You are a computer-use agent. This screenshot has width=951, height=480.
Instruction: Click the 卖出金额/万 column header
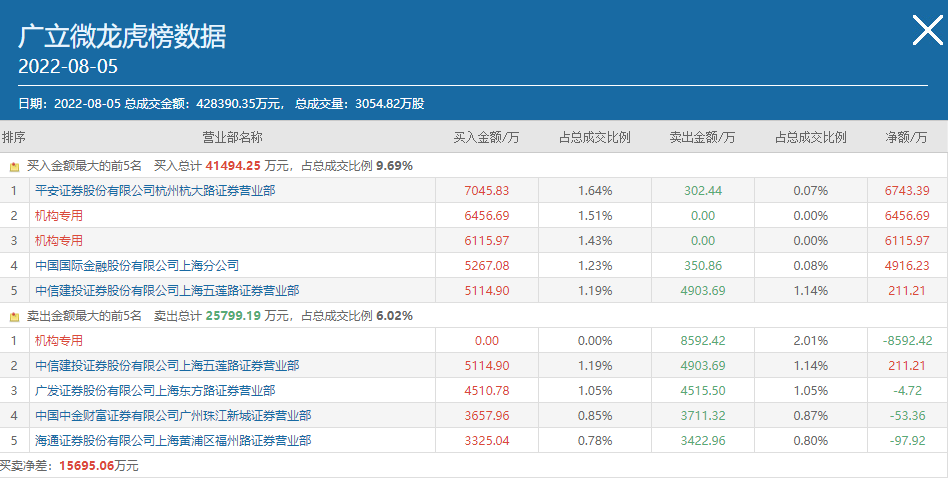coord(702,137)
